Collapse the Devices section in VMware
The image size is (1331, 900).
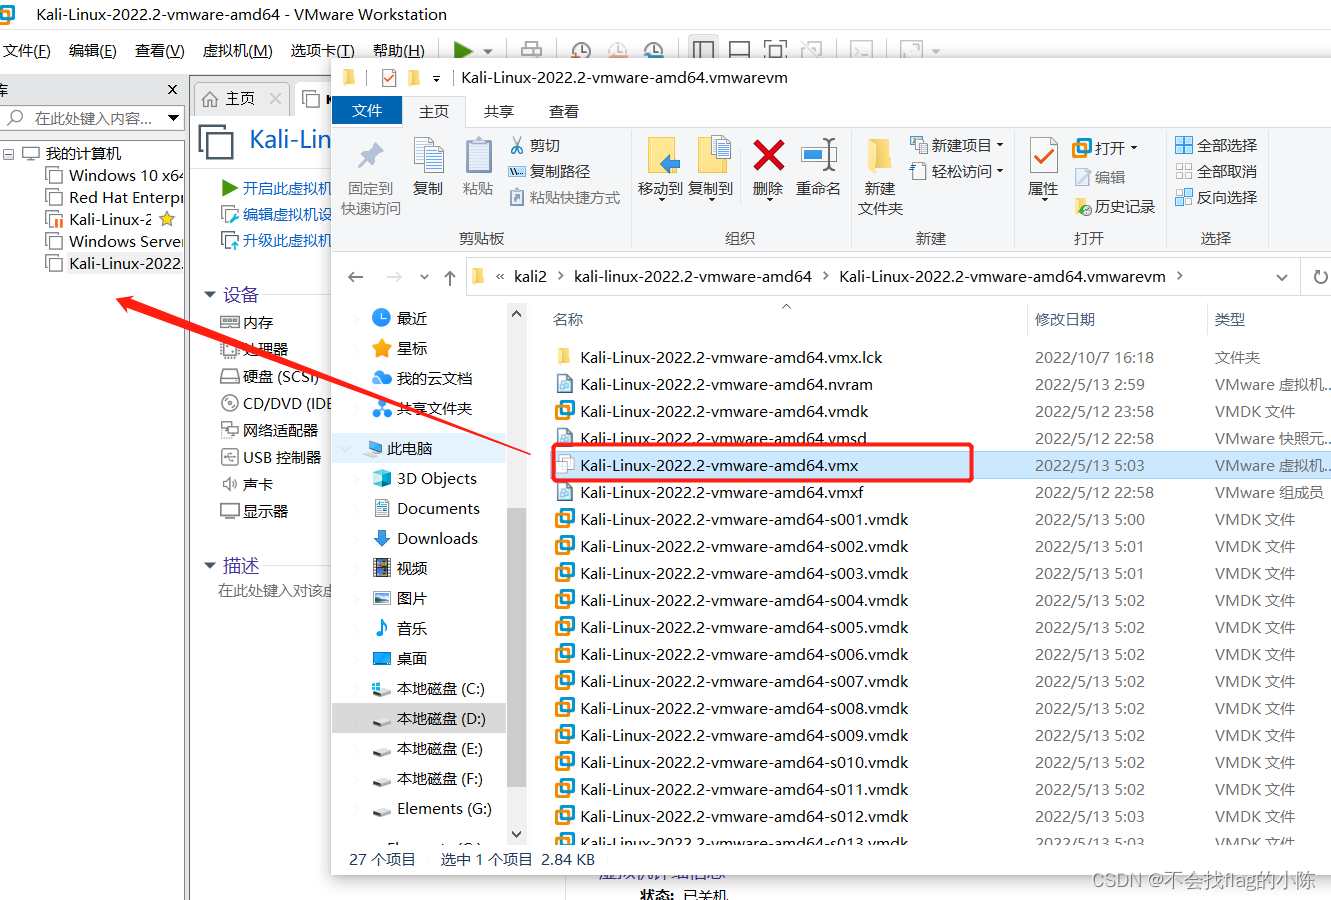[210, 295]
